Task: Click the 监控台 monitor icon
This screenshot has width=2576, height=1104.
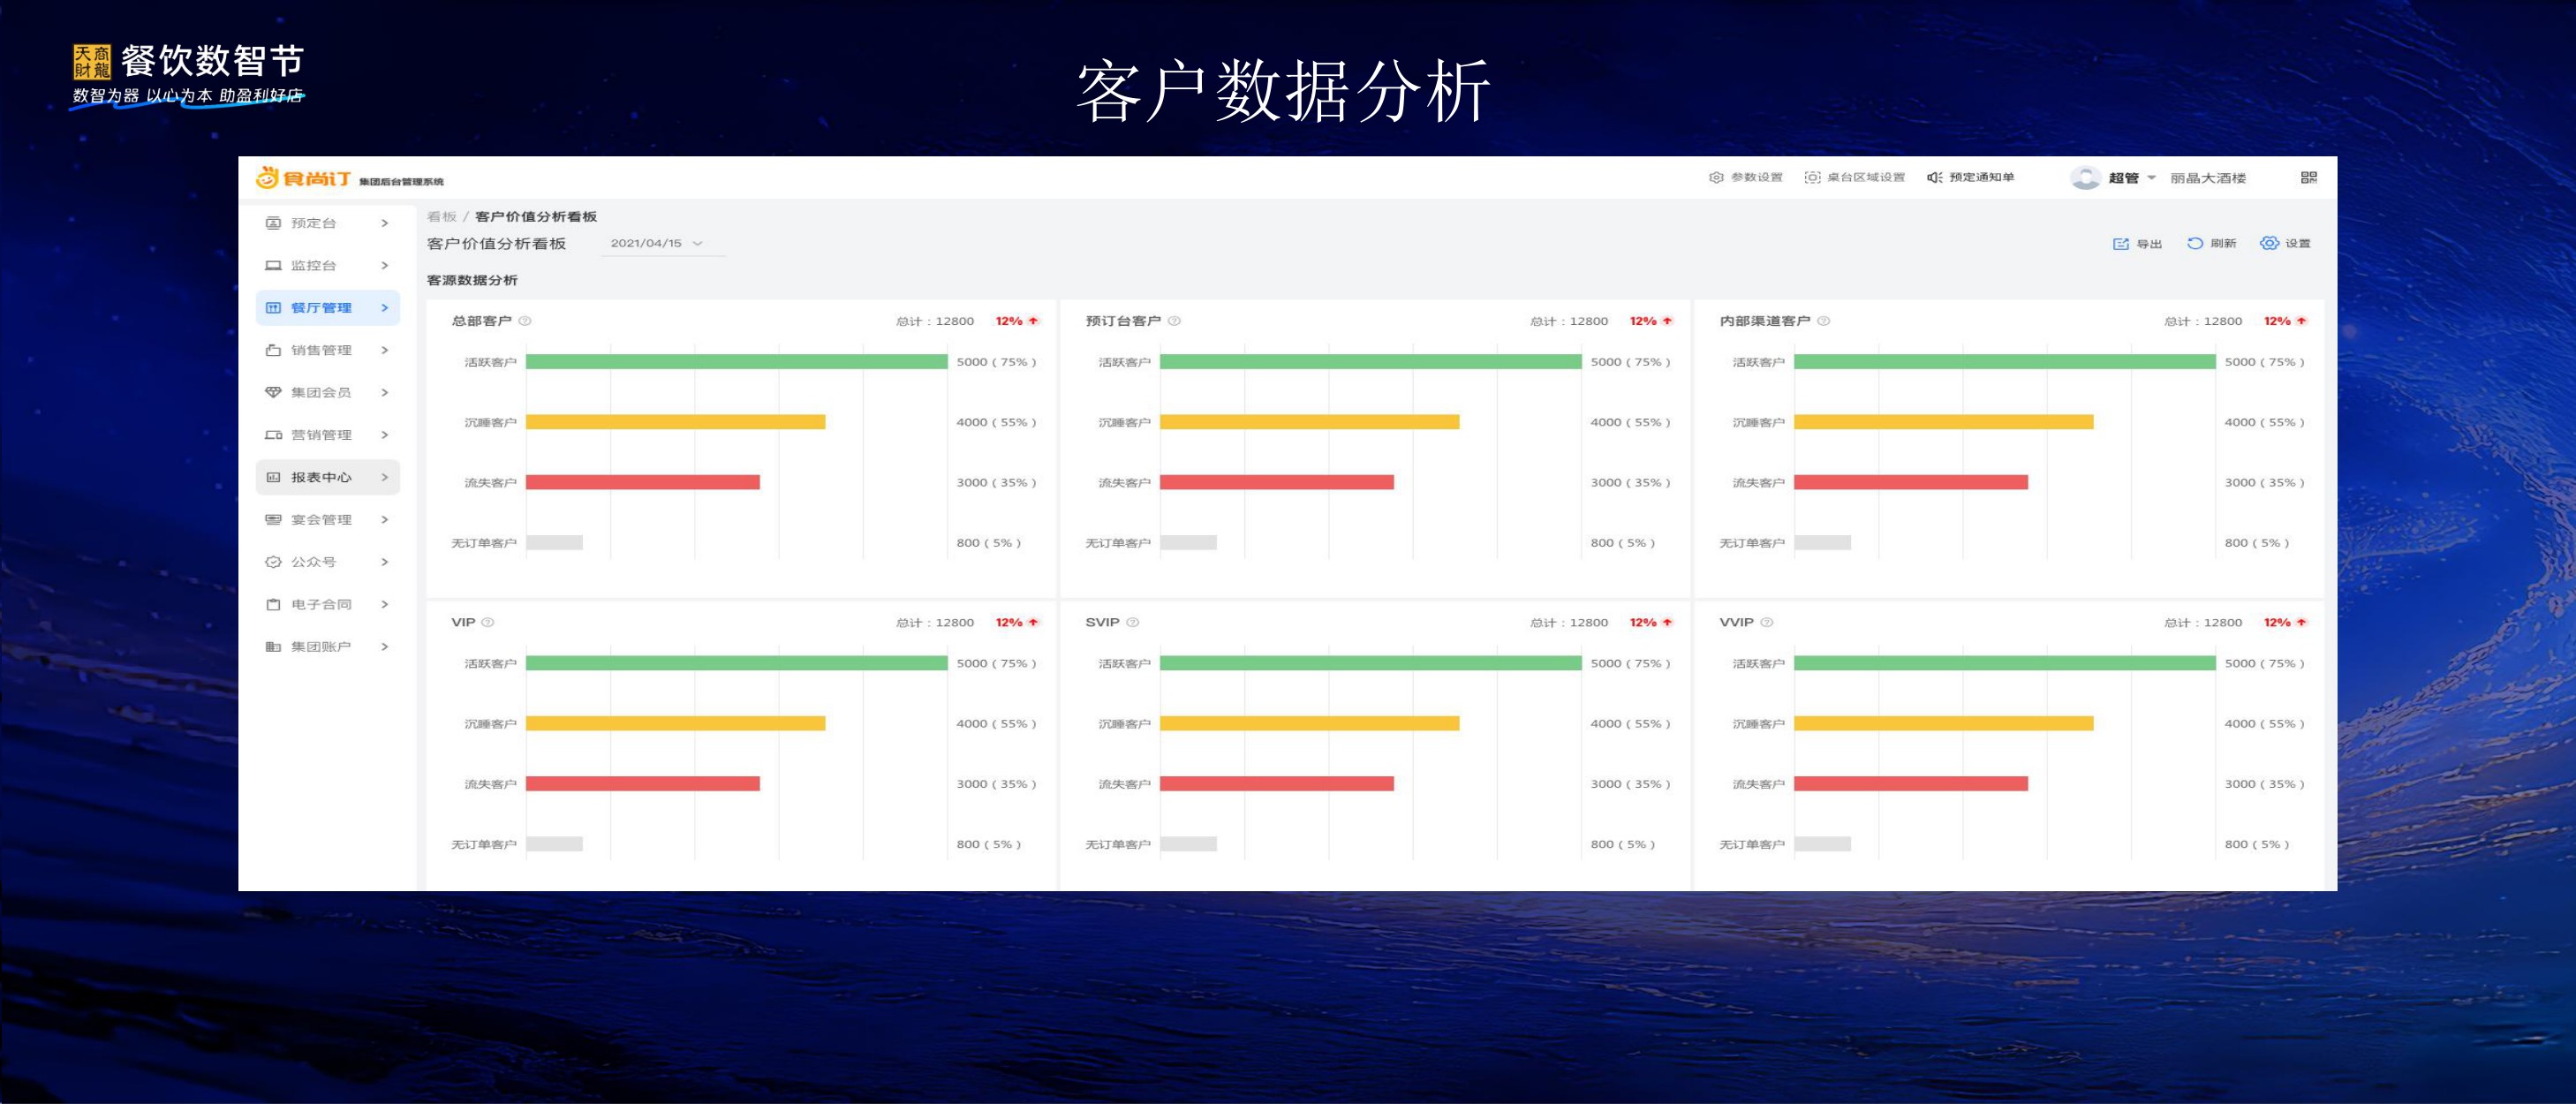Action: click(x=273, y=265)
